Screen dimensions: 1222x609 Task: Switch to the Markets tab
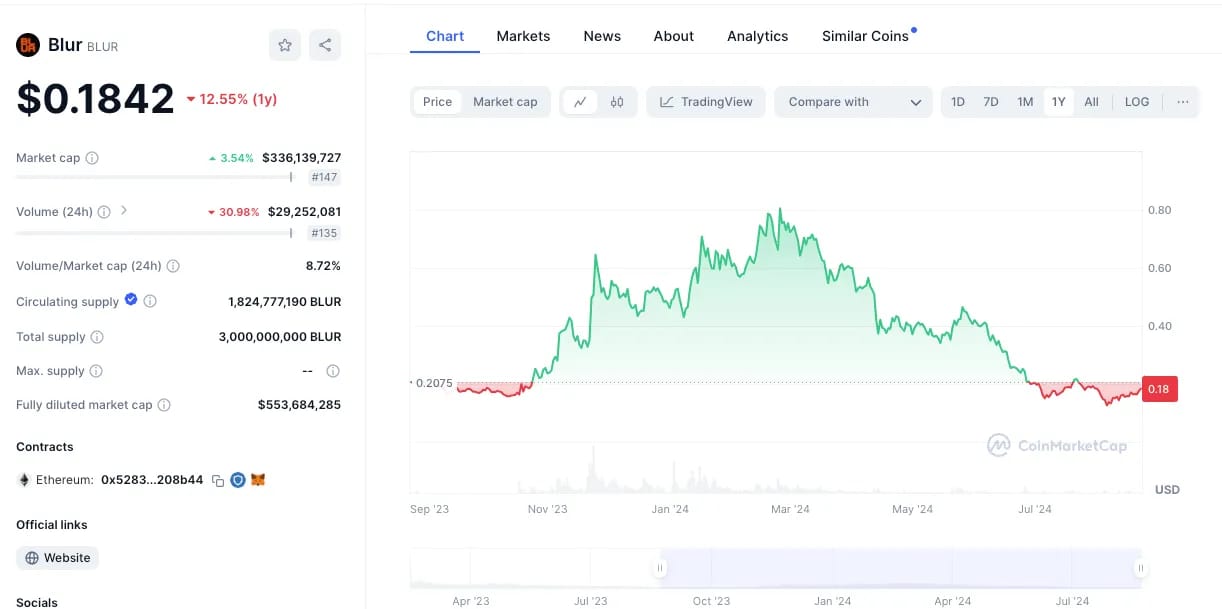pyautogui.click(x=523, y=36)
